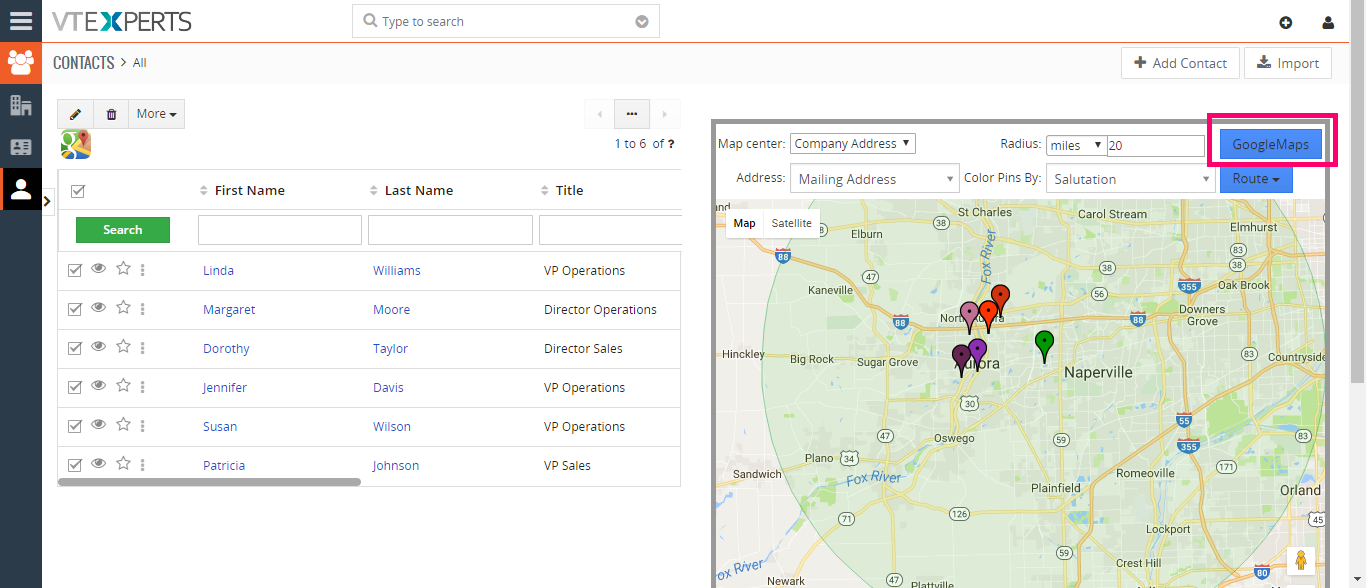Go to the previous page arrow
The height and width of the screenshot is (588, 1366).
tap(599, 114)
